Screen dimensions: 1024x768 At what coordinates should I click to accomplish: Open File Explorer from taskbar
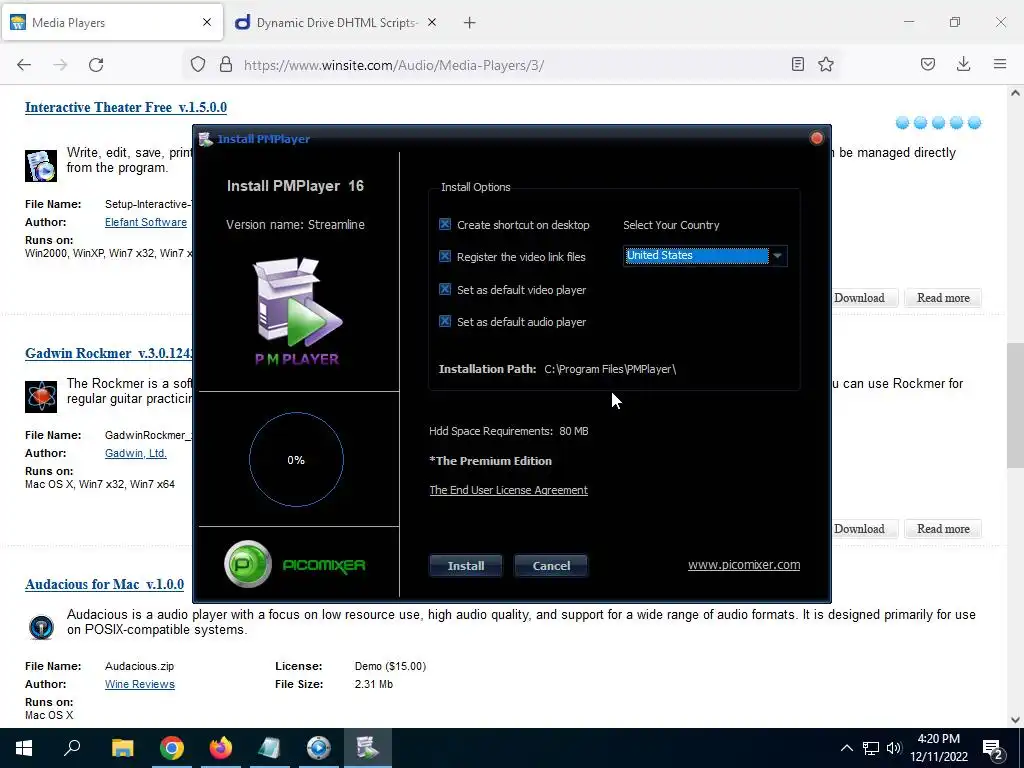(122, 748)
